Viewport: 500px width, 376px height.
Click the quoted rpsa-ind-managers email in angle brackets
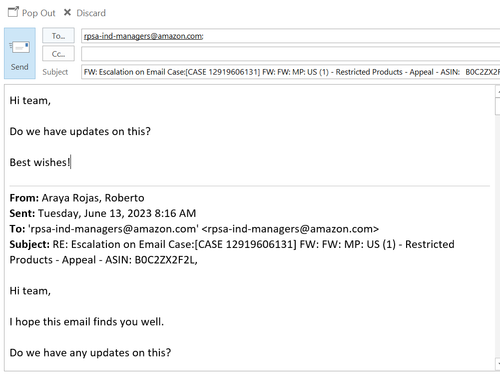point(290,229)
